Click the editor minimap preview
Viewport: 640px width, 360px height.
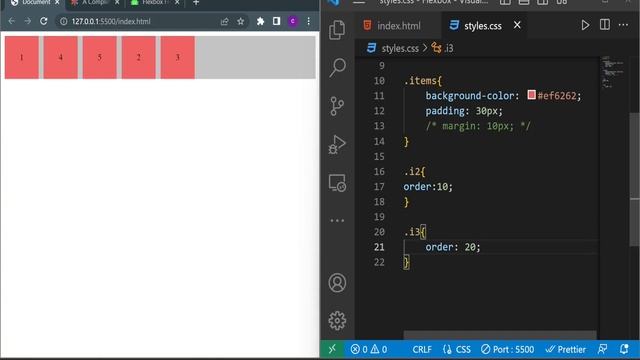click(613, 72)
